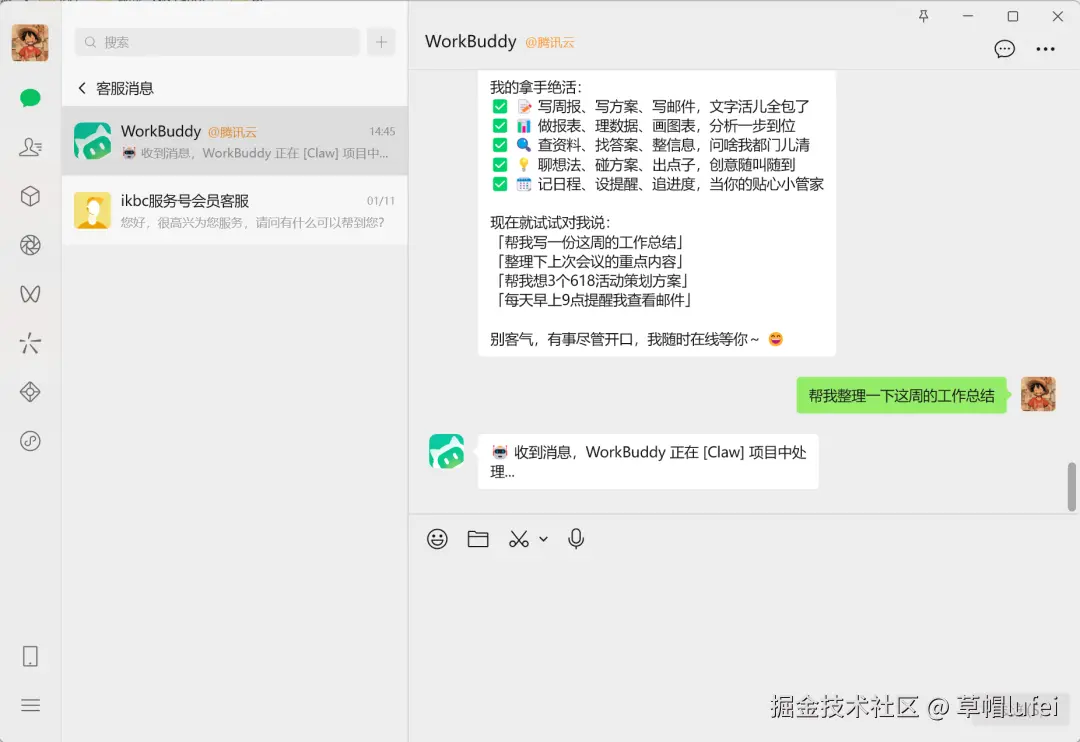Click the WorkBuddy title in the chat header
Screen dimensions: 1080x742
click(x=470, y=41)
